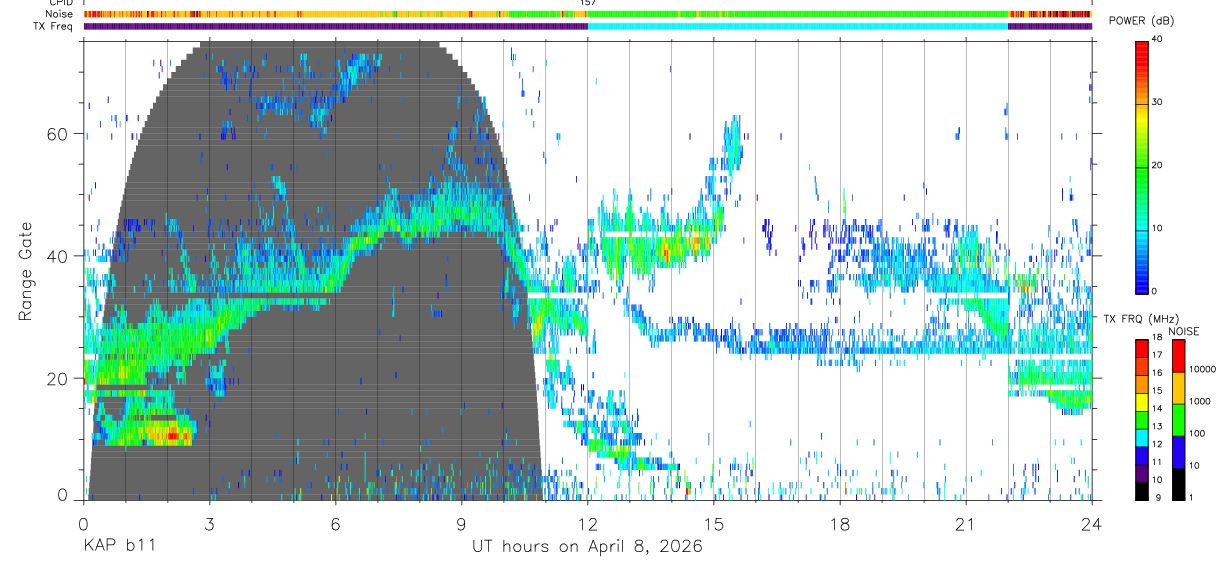Select the "POWER (dB)" legend title
This screenshot has height=567, width=1228.
point(1141,21)
